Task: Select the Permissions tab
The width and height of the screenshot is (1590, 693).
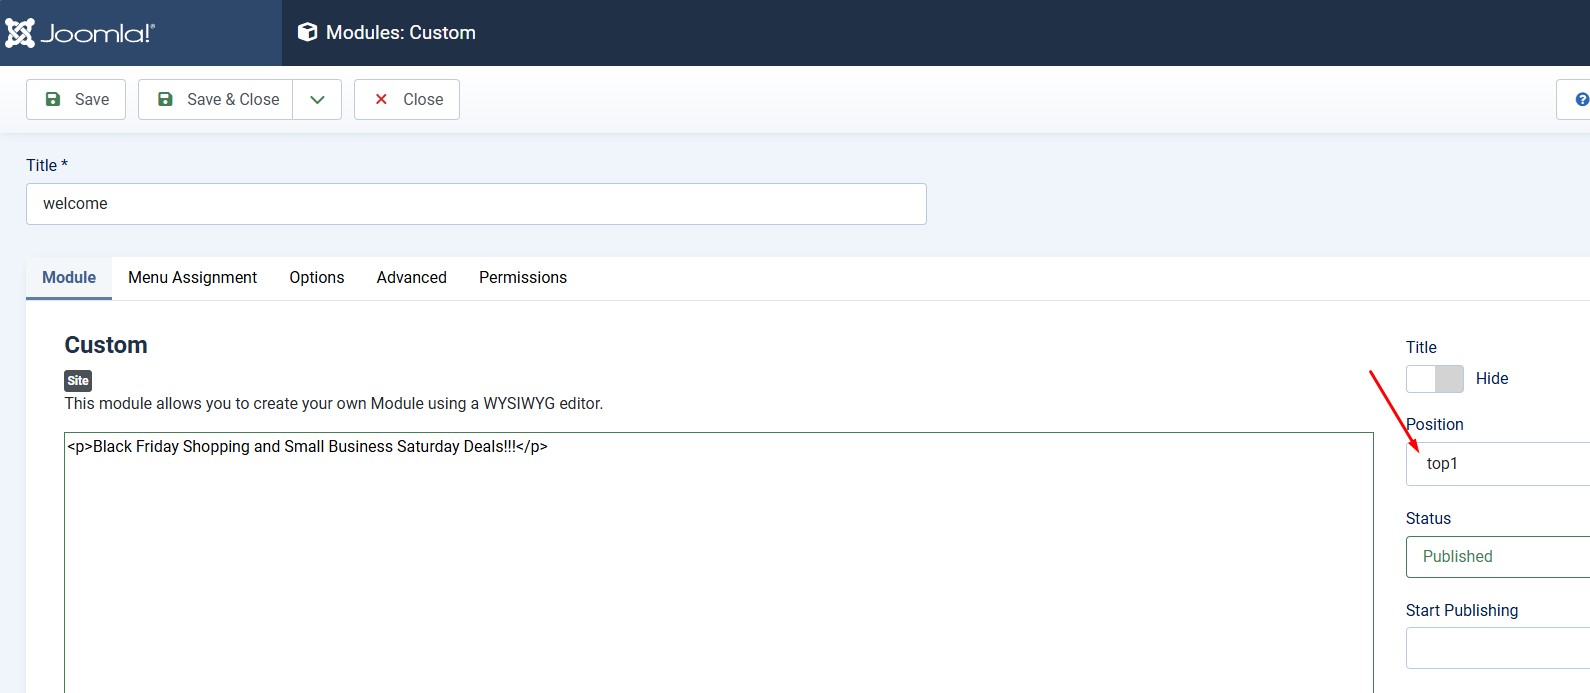Action: click(522, 278)
